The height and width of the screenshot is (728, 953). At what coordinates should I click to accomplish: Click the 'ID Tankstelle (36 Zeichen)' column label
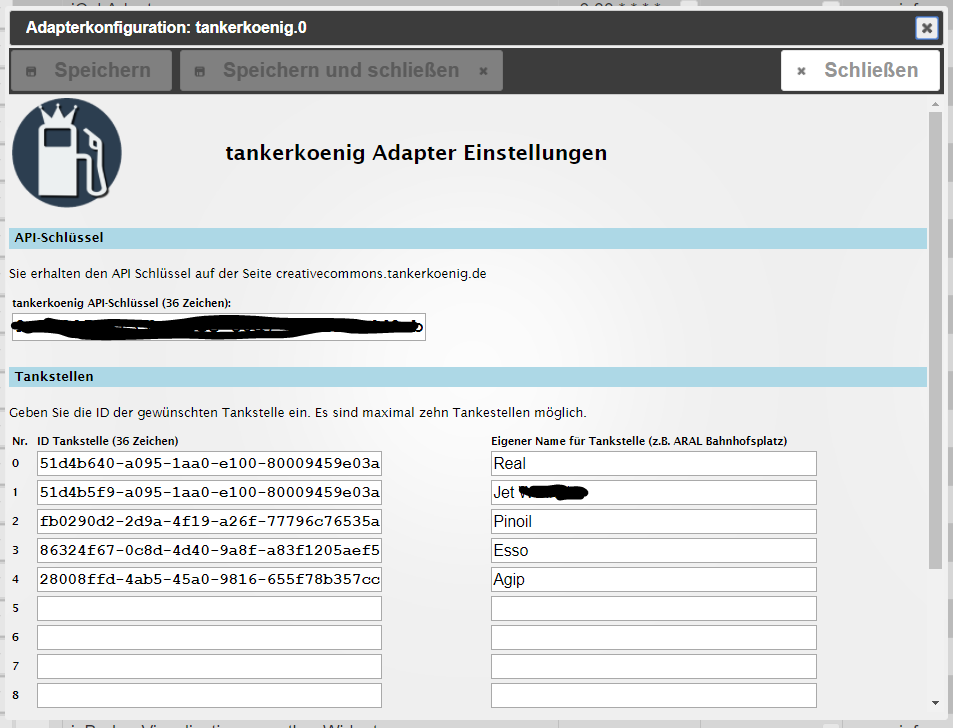(x=108, y=441)
